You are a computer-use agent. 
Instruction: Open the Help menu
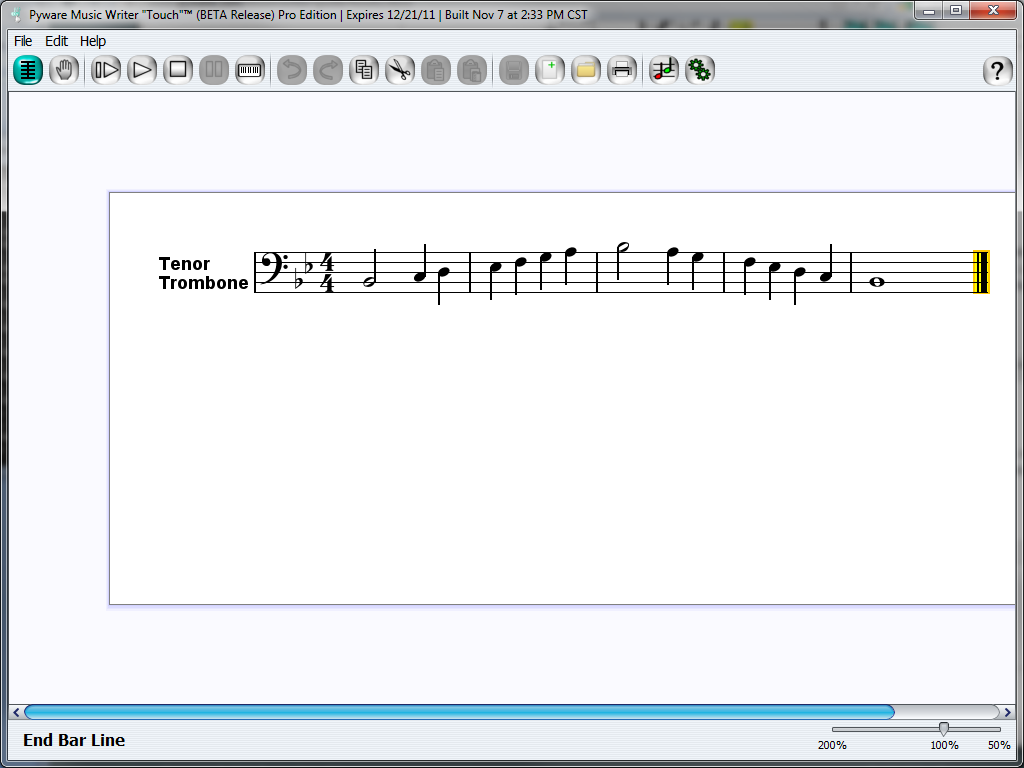click(x=93, y=41)
